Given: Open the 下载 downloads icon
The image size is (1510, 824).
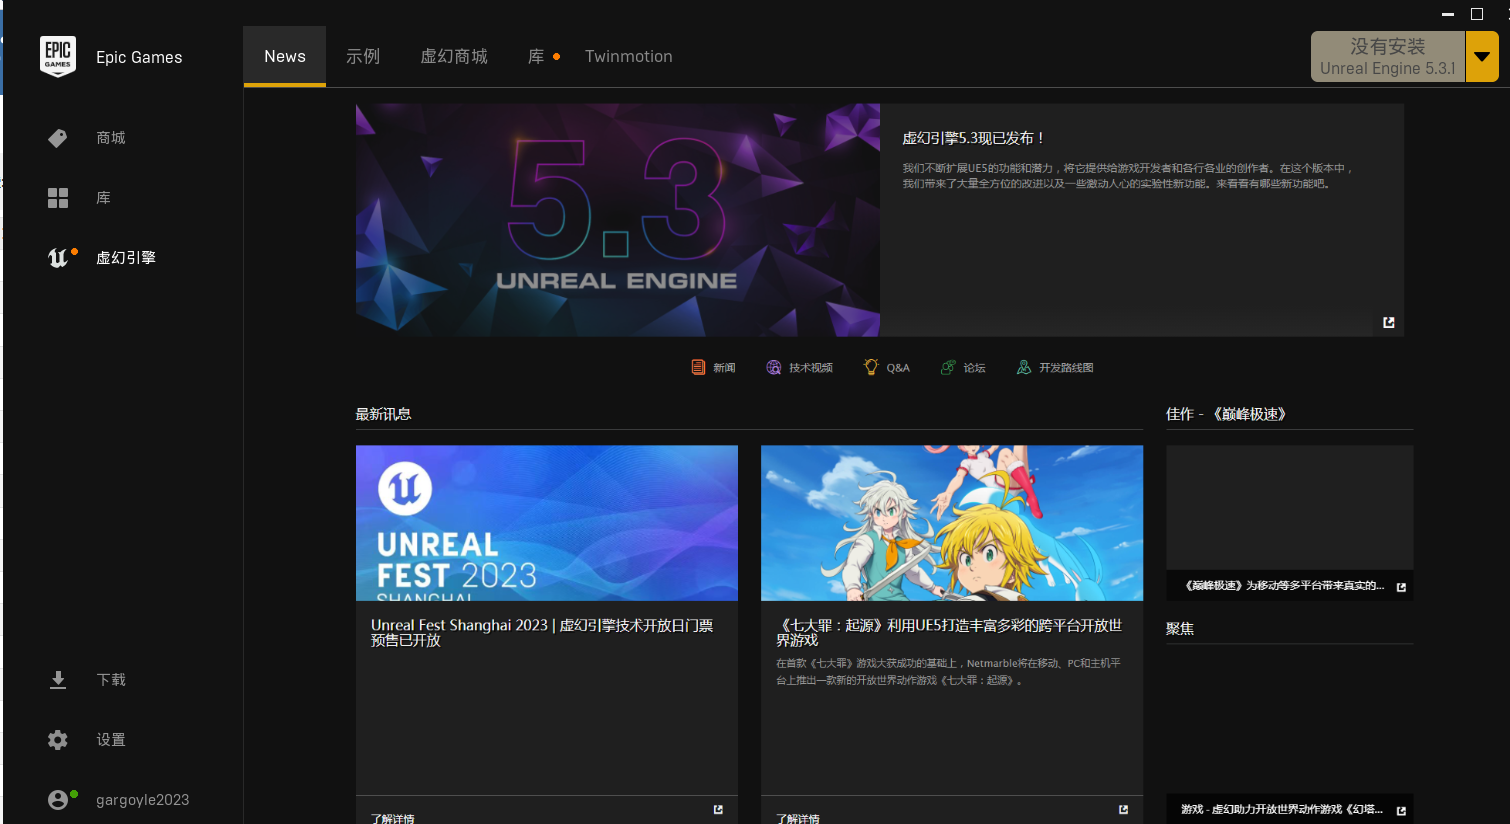Looking at the screenshot, I should point(58,680).
